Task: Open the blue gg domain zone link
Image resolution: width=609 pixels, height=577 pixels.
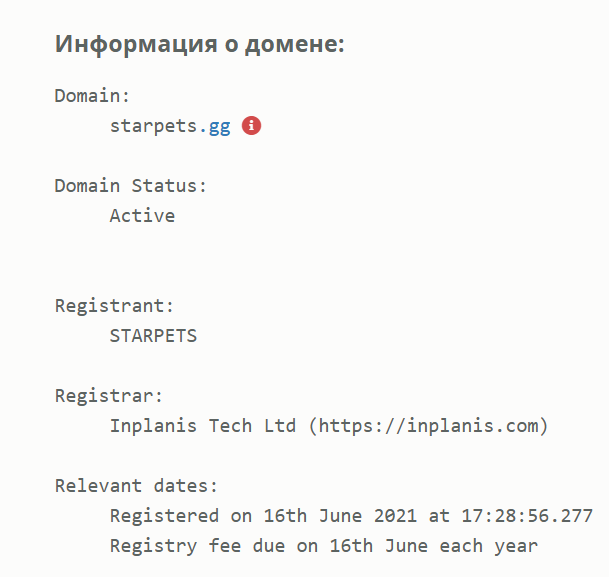Action: pyautogui.click(x=220, y=127)
